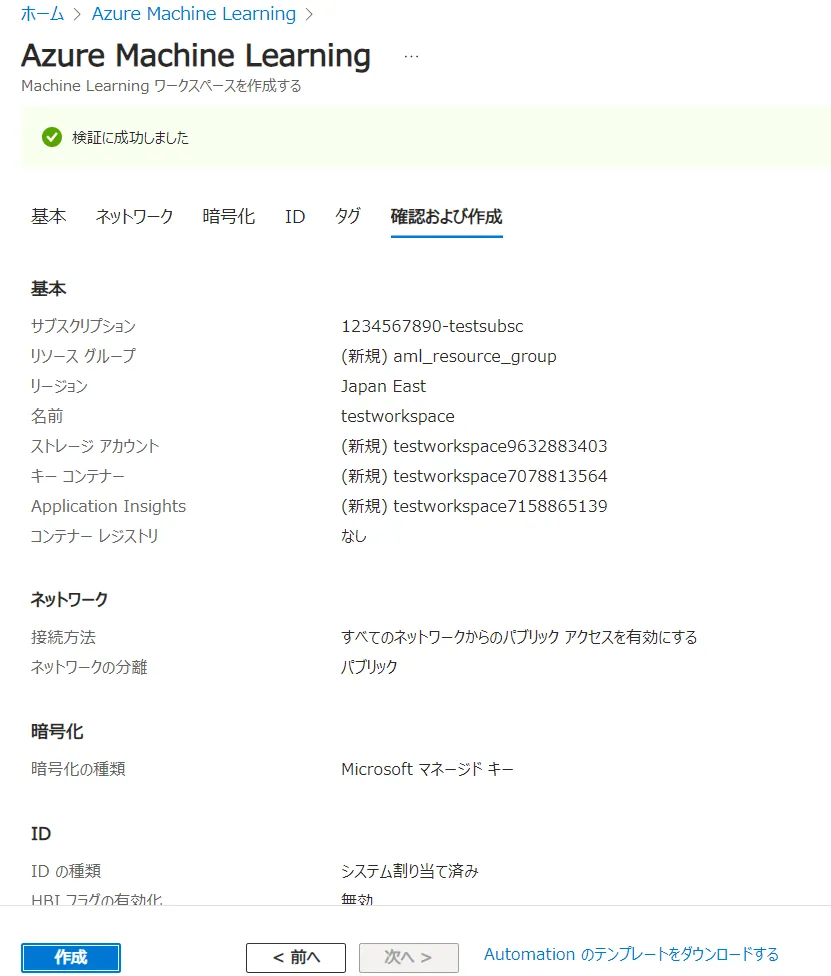
Task: Click the green validation success checkmark icon
Action: 52,137
